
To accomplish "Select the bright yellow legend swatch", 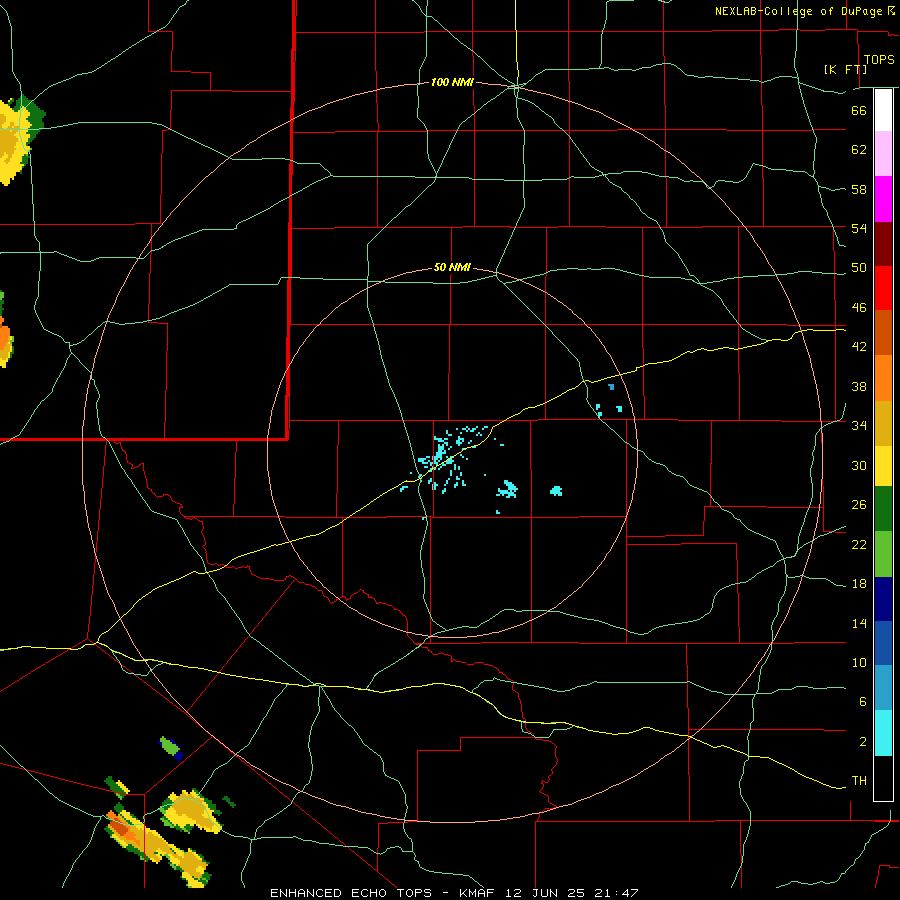I will tap(883, 465).
